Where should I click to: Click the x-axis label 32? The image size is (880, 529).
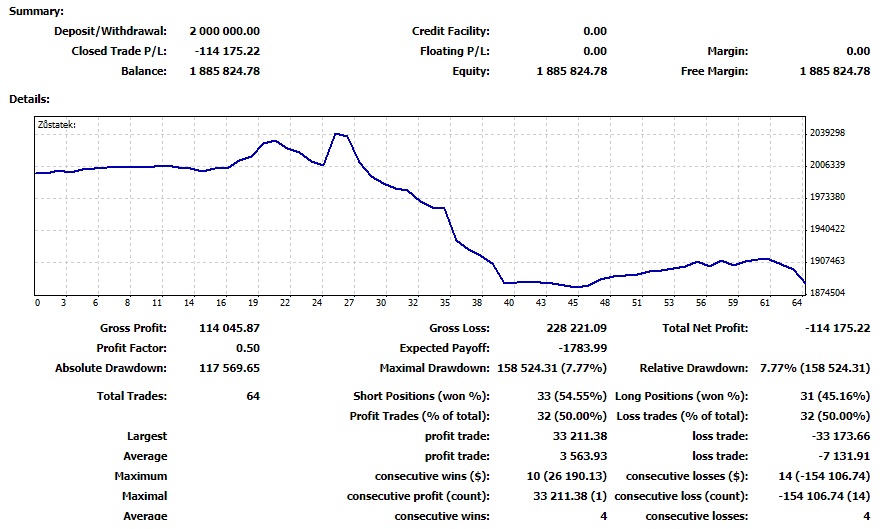point(413,302)
